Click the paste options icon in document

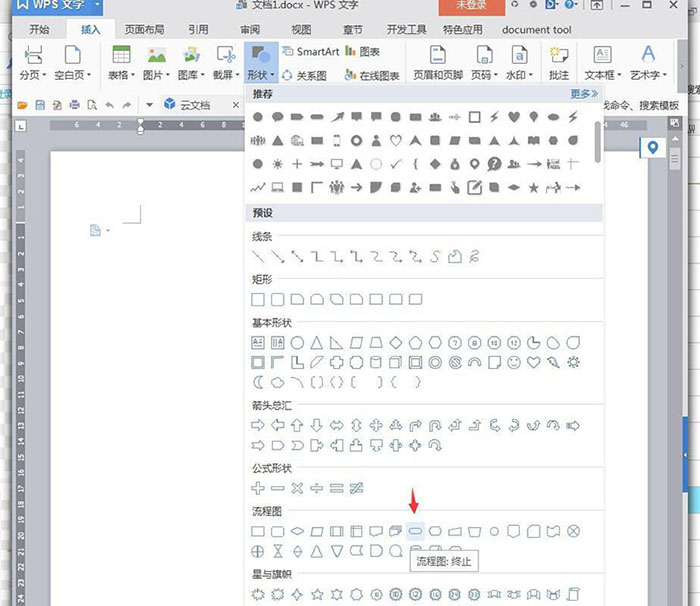click(97, 230)
